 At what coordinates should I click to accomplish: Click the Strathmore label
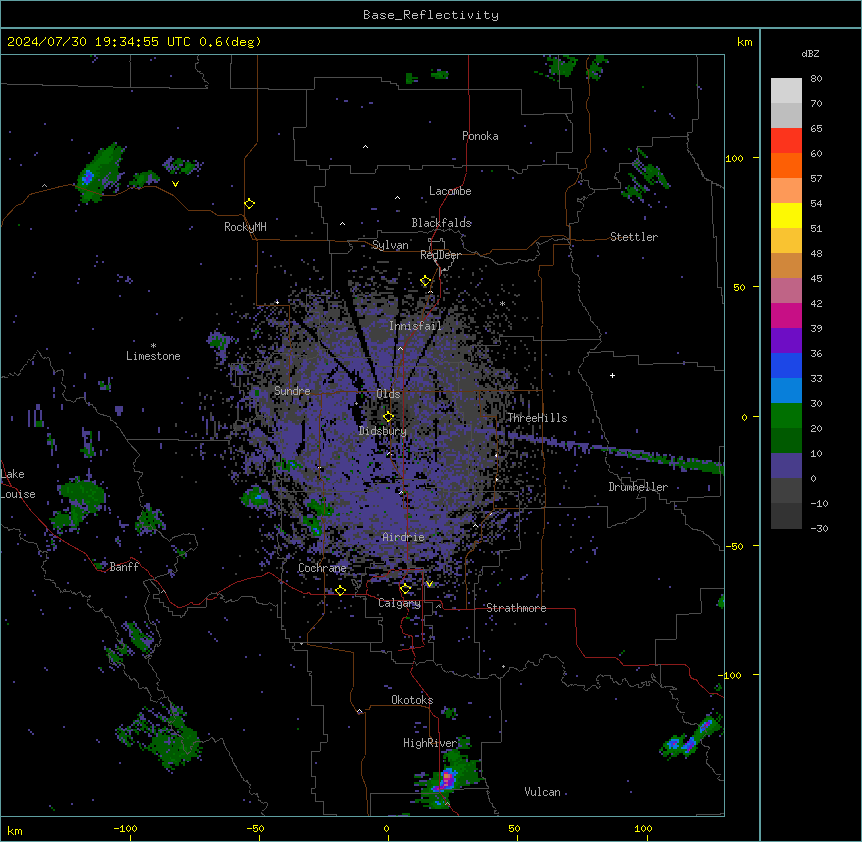click(x=516, y=608)
